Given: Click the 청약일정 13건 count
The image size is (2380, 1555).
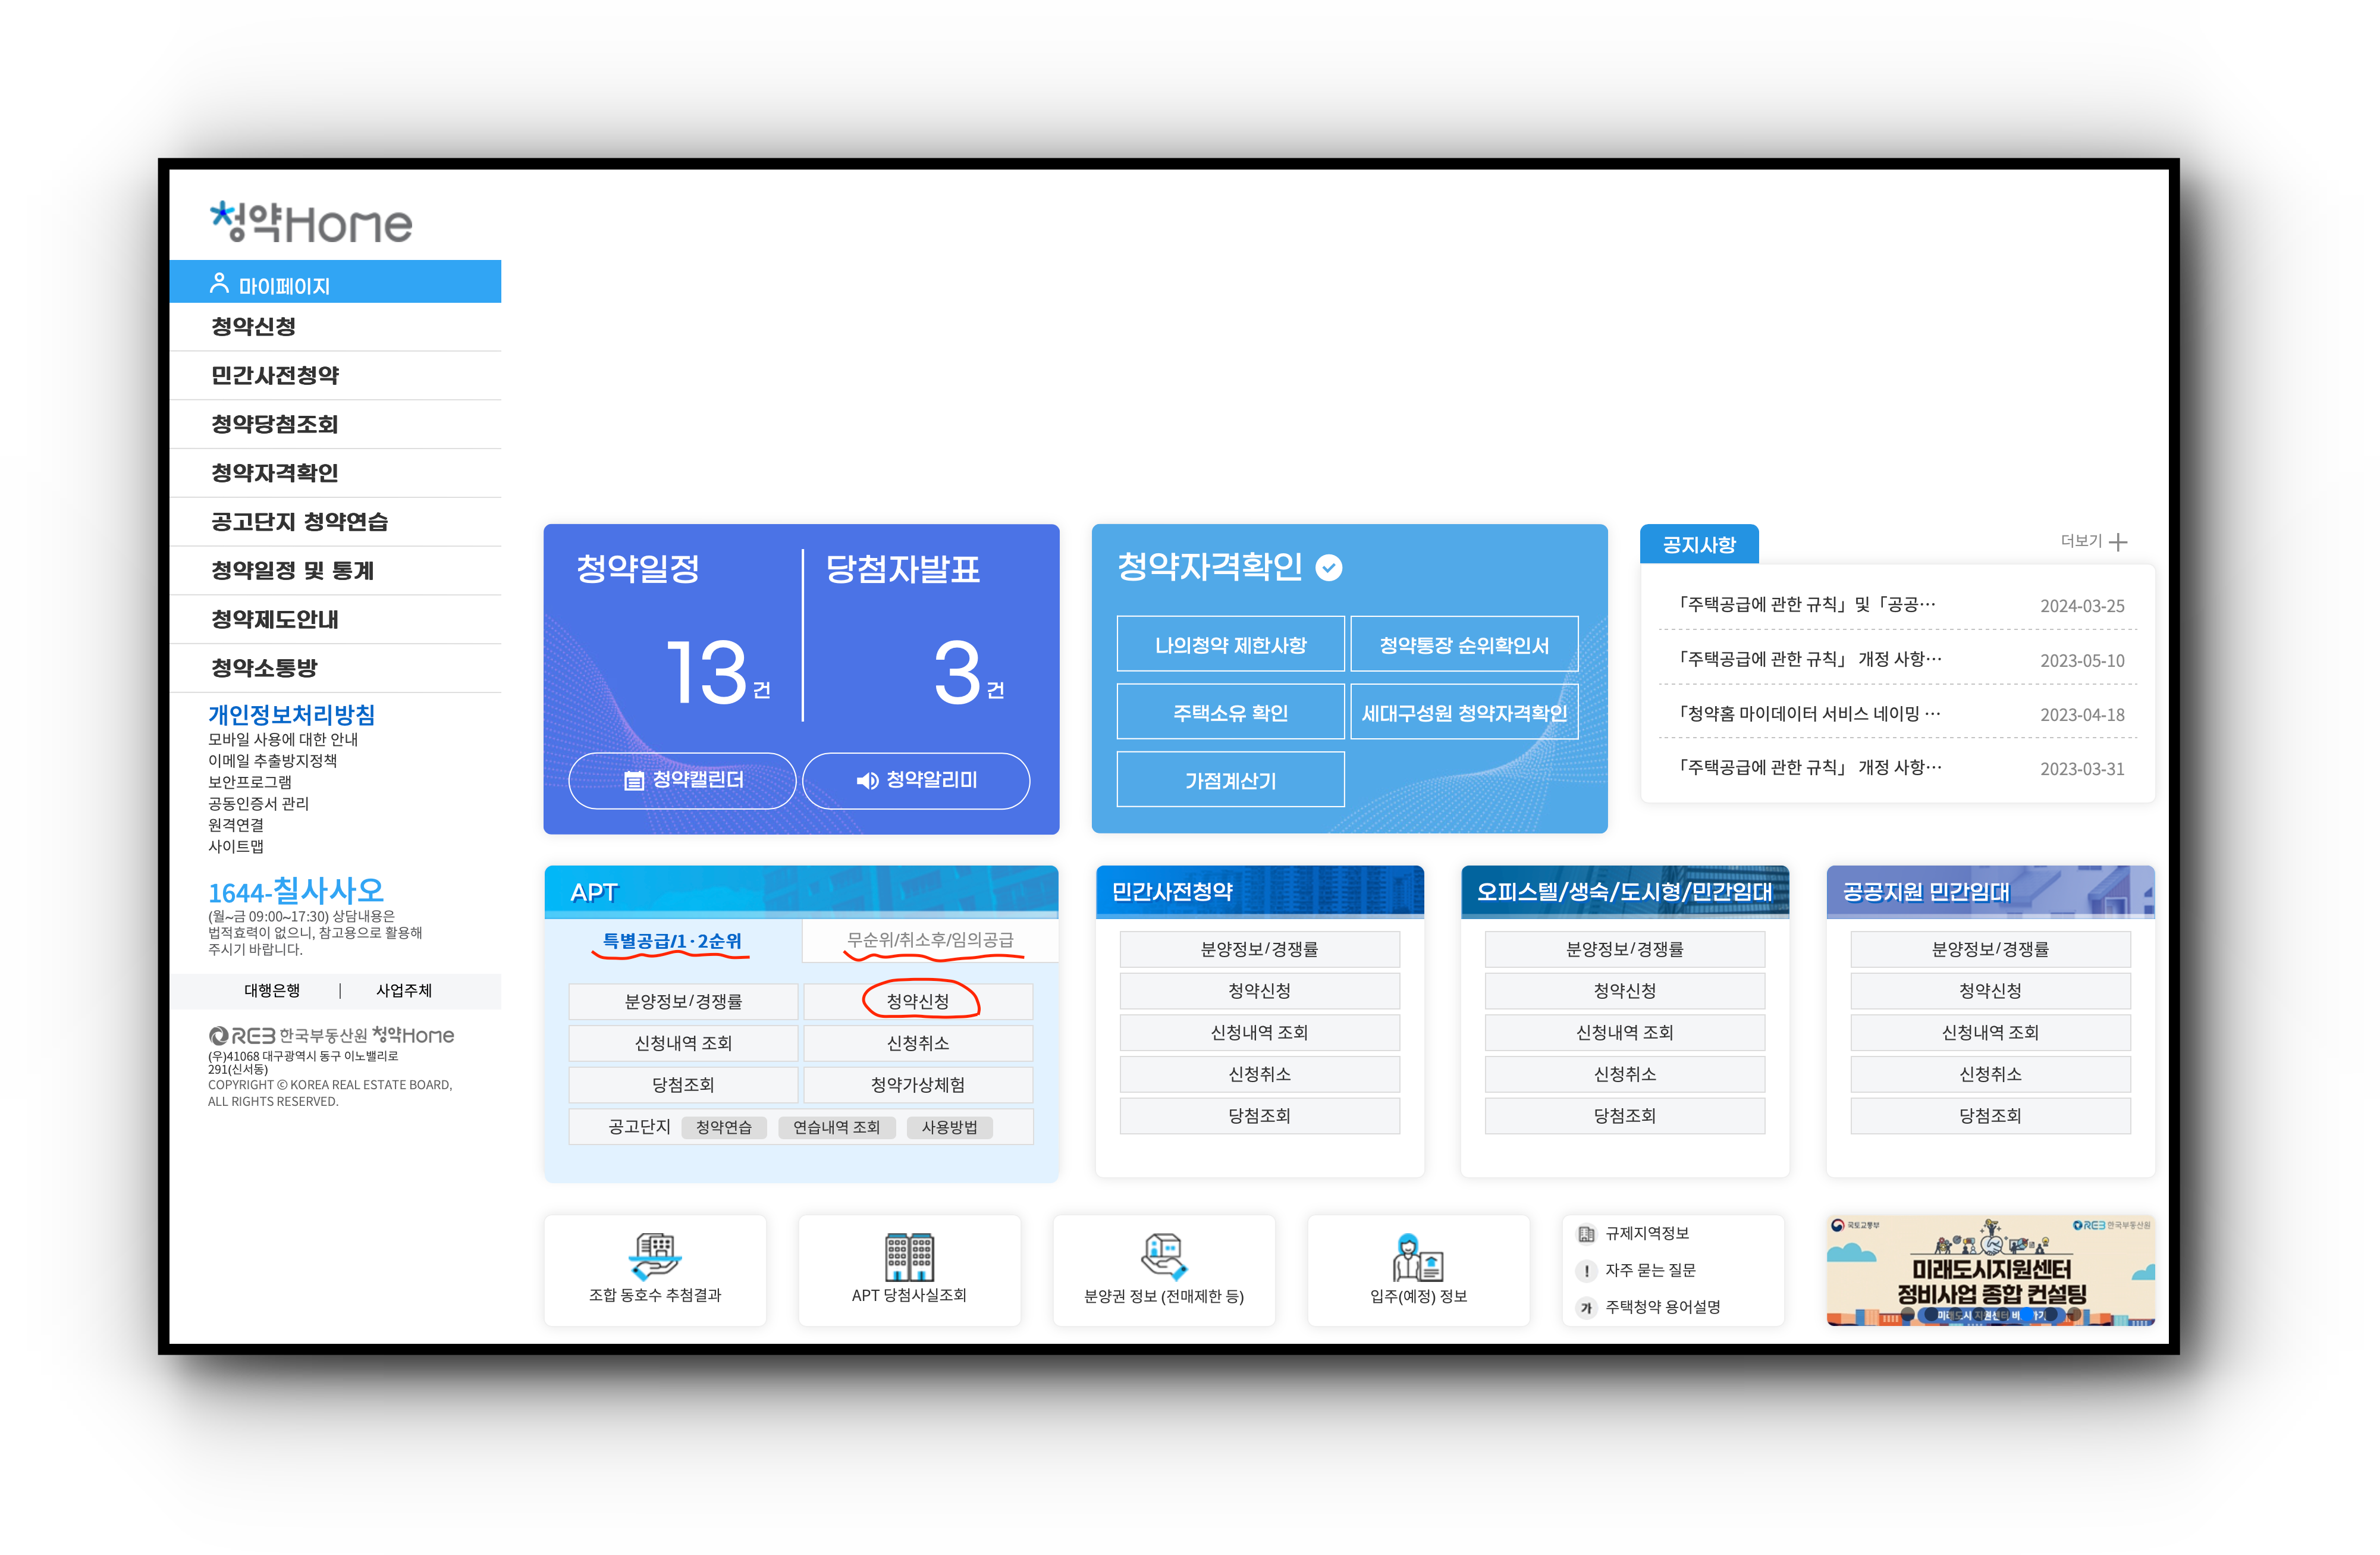Looking at the screenshot, I should pyautogui.click(x=717, y=671).
